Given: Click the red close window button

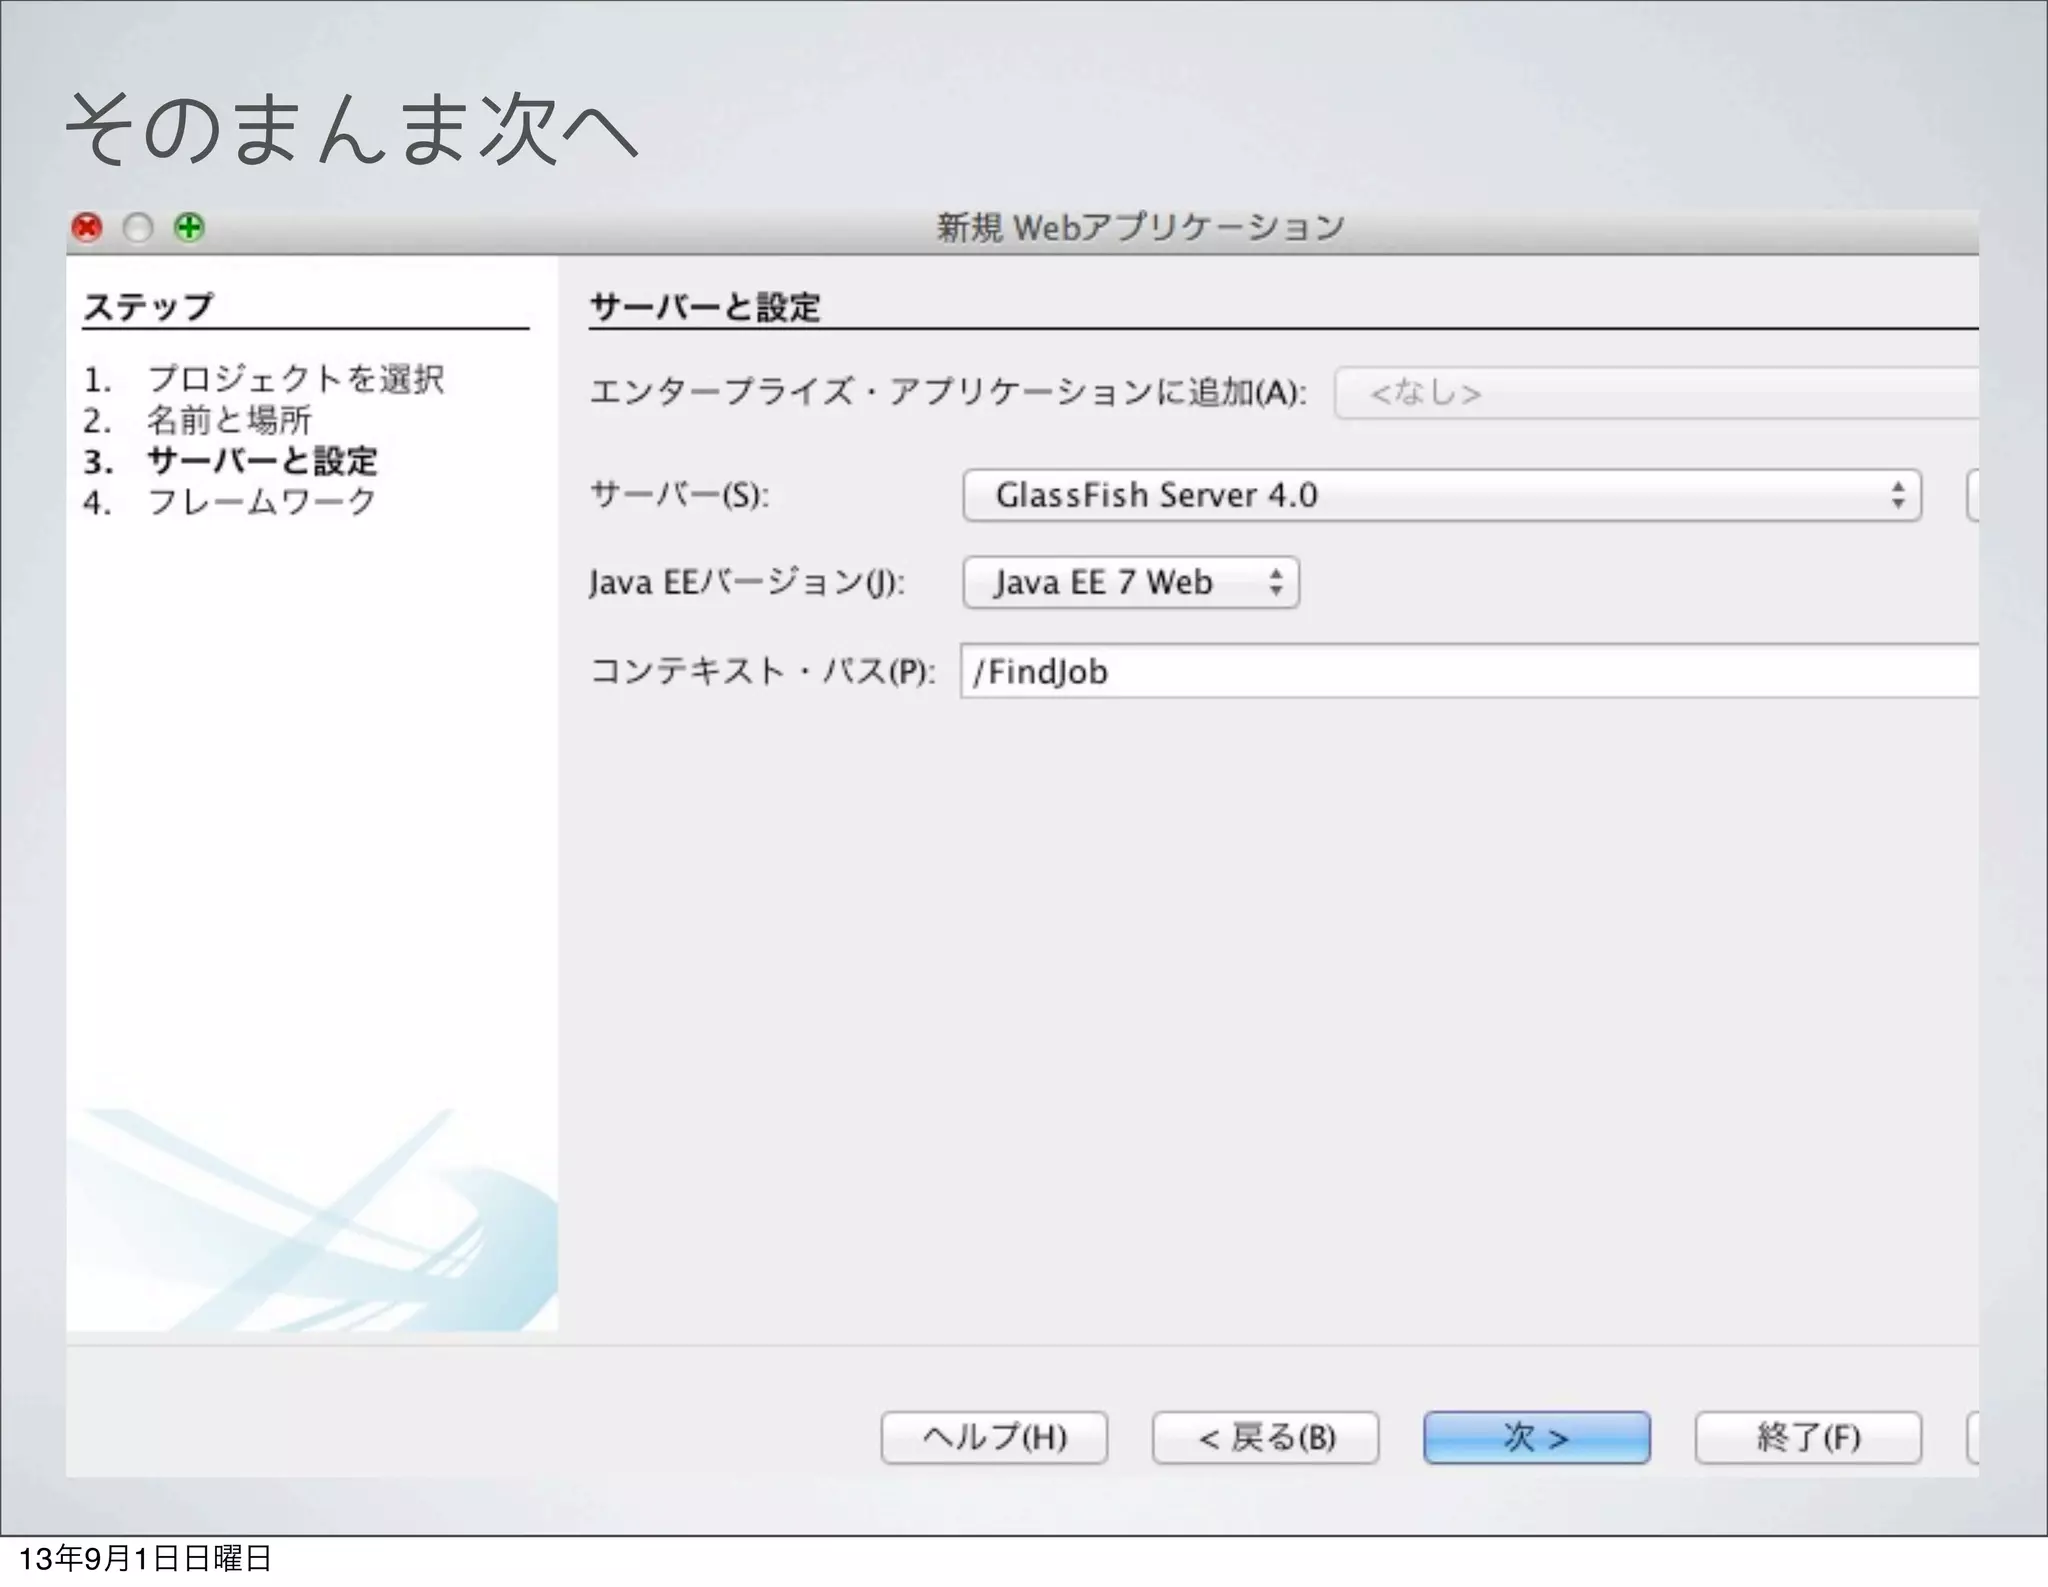Looking at the screenshot, I should (88, 228).
